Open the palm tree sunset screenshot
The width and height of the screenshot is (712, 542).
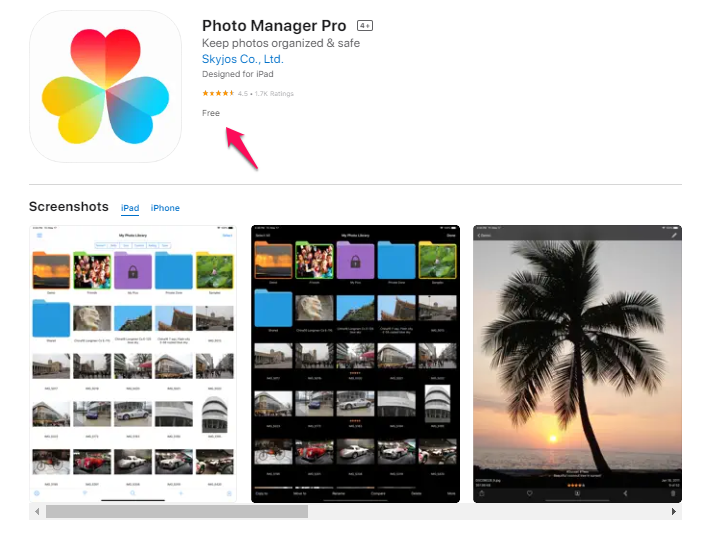[x=577, y=364]
